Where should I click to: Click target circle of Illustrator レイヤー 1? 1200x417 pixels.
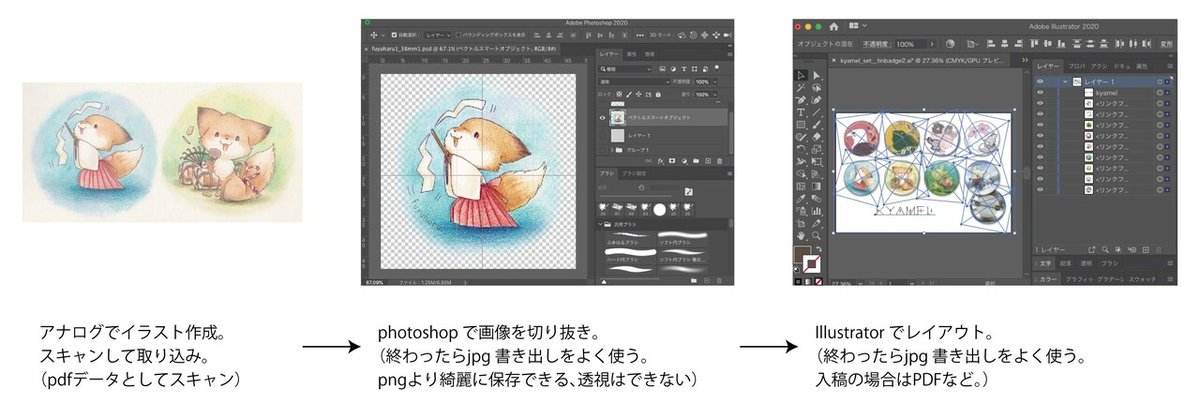(x=1159, y=81)
